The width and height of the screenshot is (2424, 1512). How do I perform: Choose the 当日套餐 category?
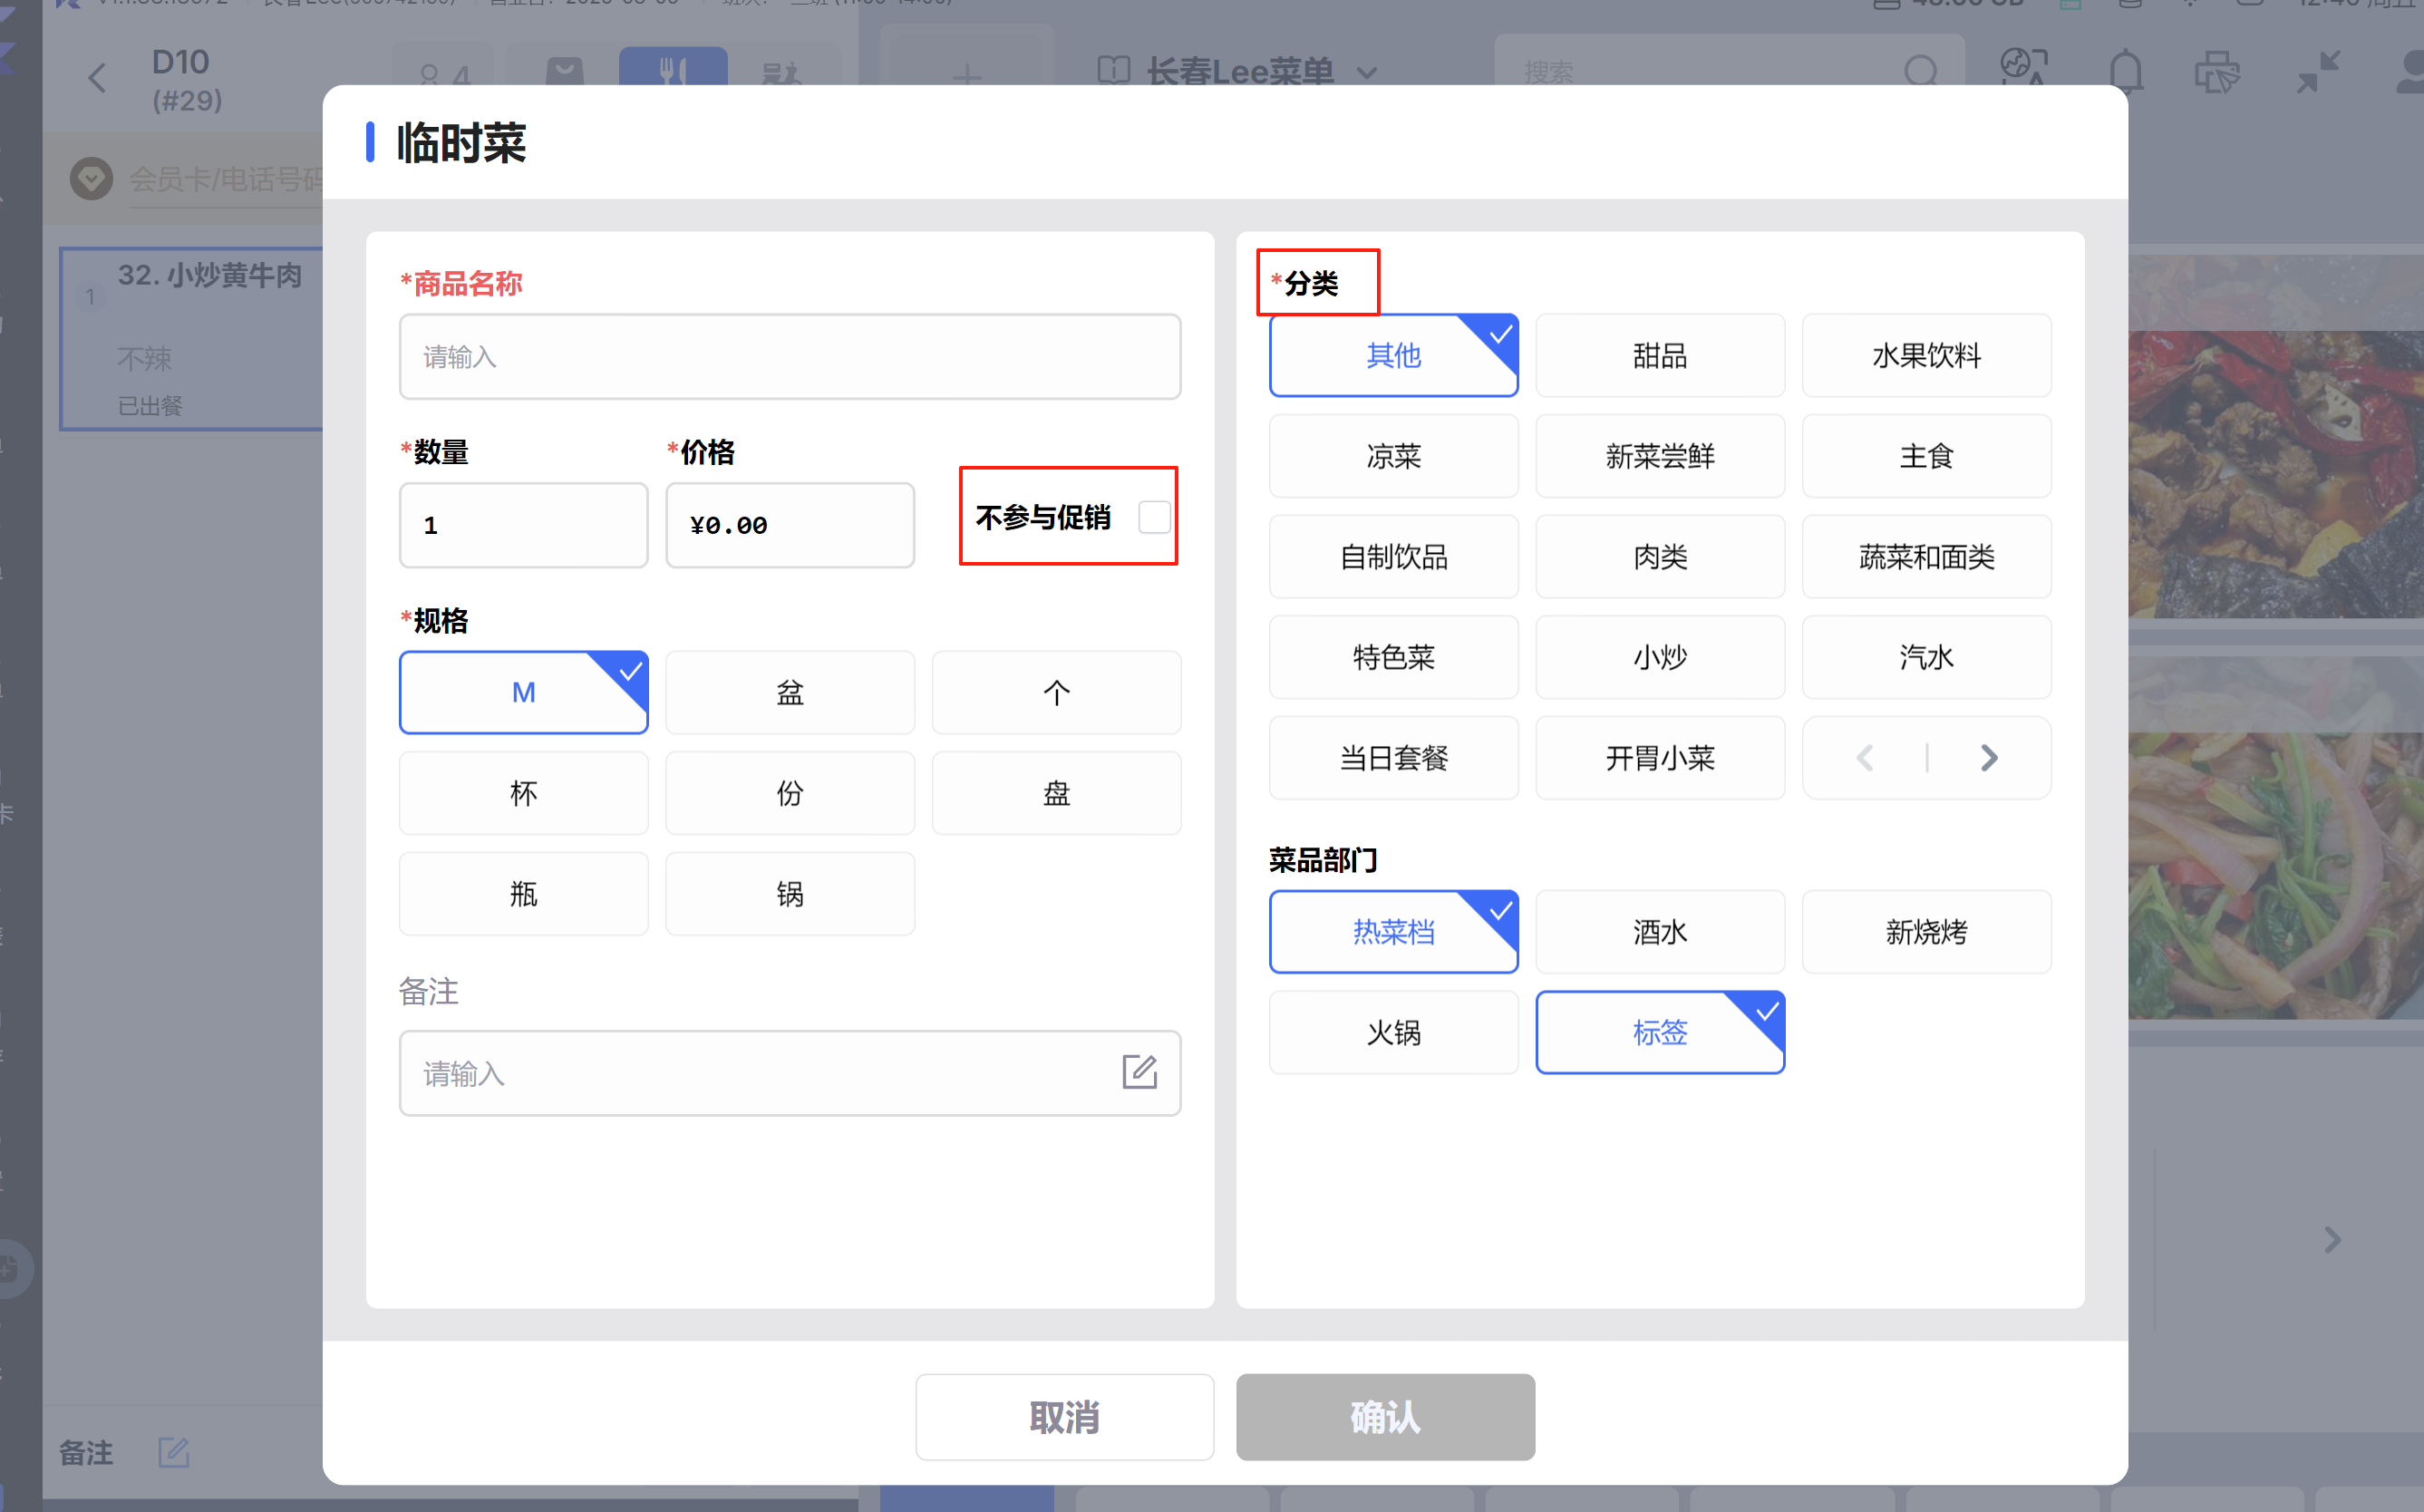pyautogui.click(x=1393, y=758)
